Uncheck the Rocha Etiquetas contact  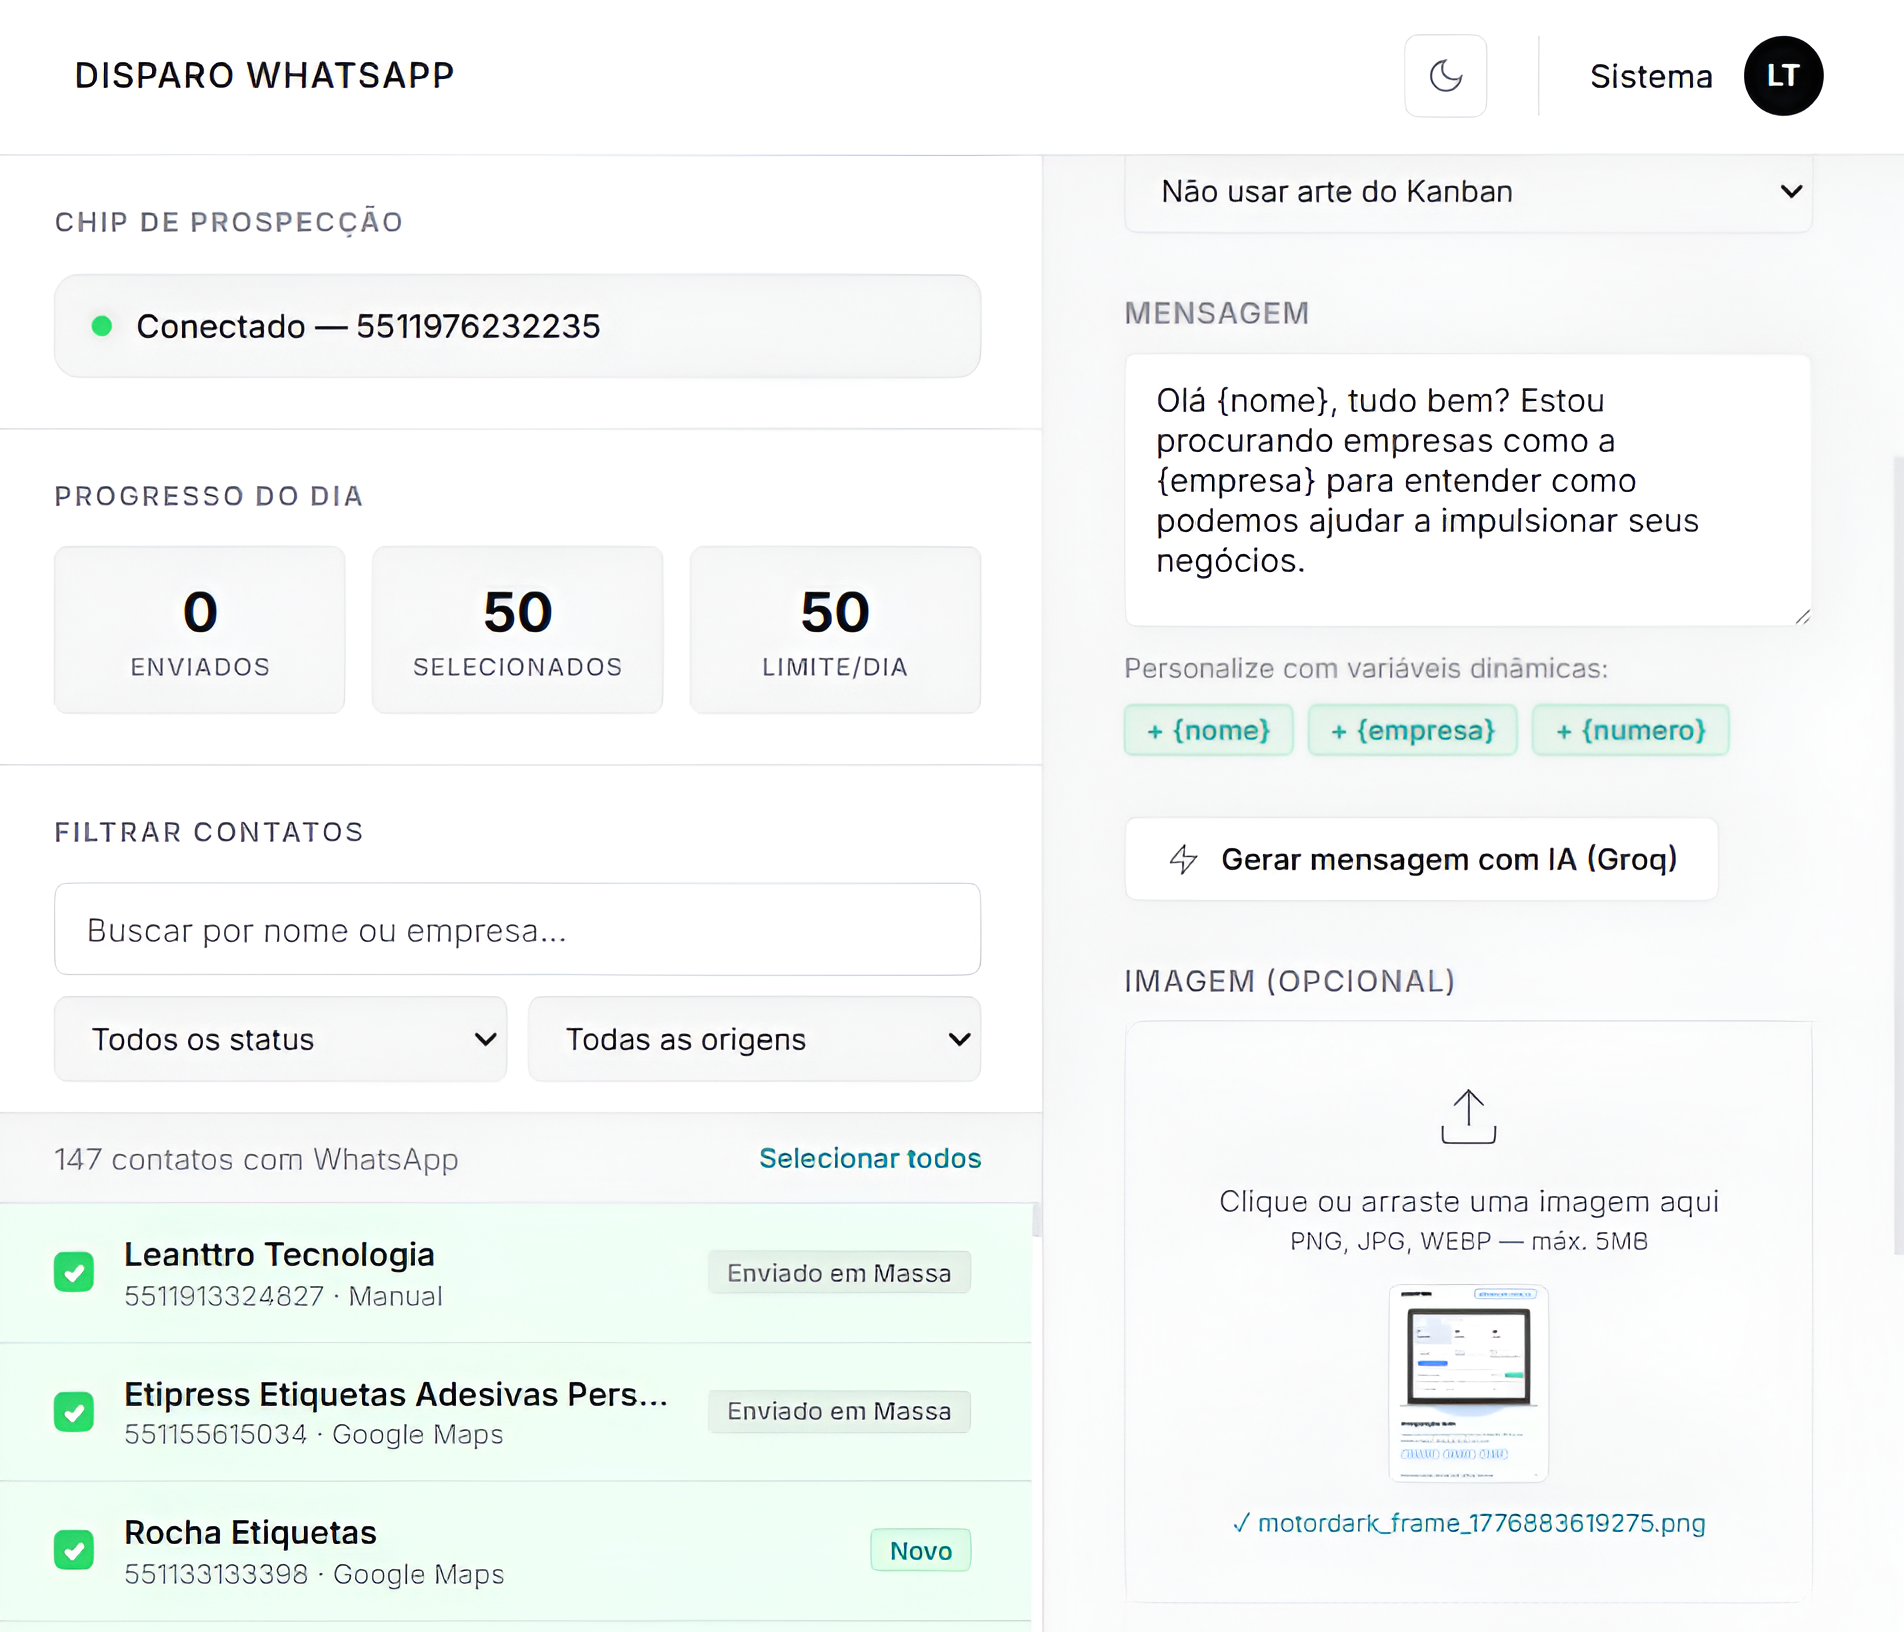tap(74, 1550)
